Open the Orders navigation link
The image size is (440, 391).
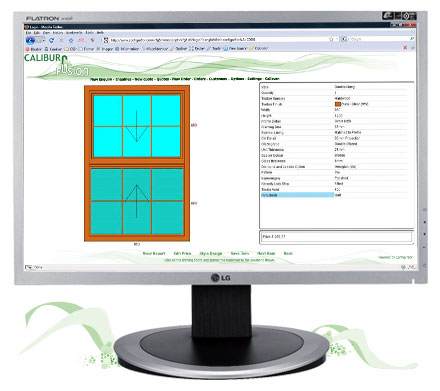click(200, 79)
